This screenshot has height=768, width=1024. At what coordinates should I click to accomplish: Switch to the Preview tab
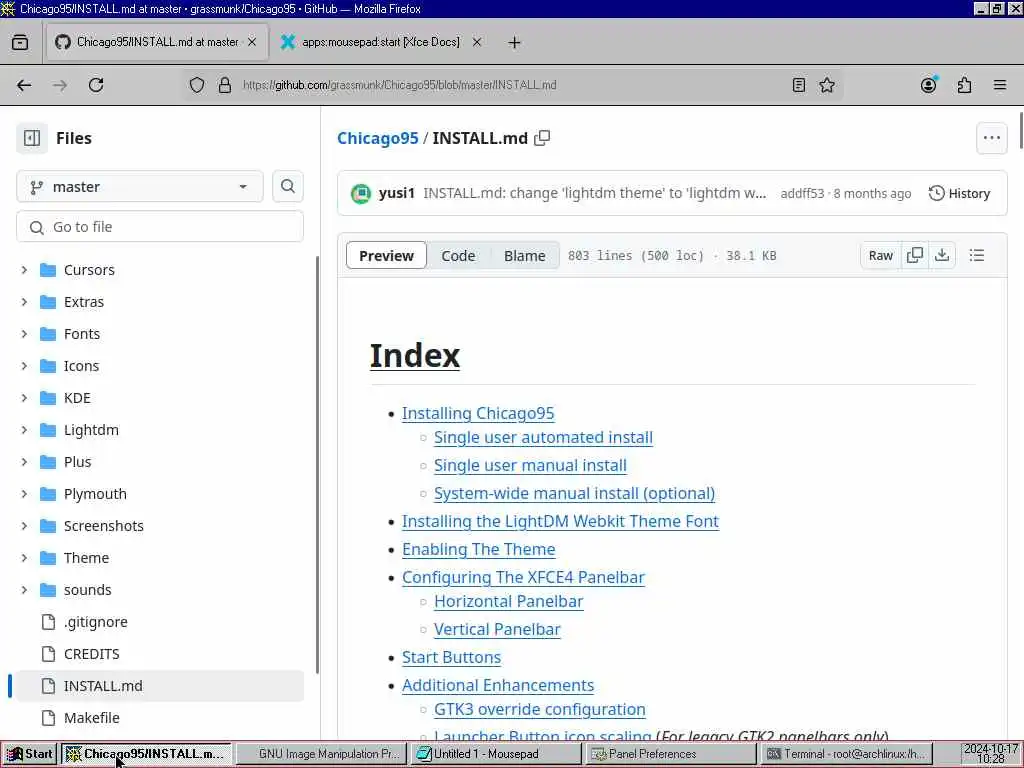[x=386, y=255]
